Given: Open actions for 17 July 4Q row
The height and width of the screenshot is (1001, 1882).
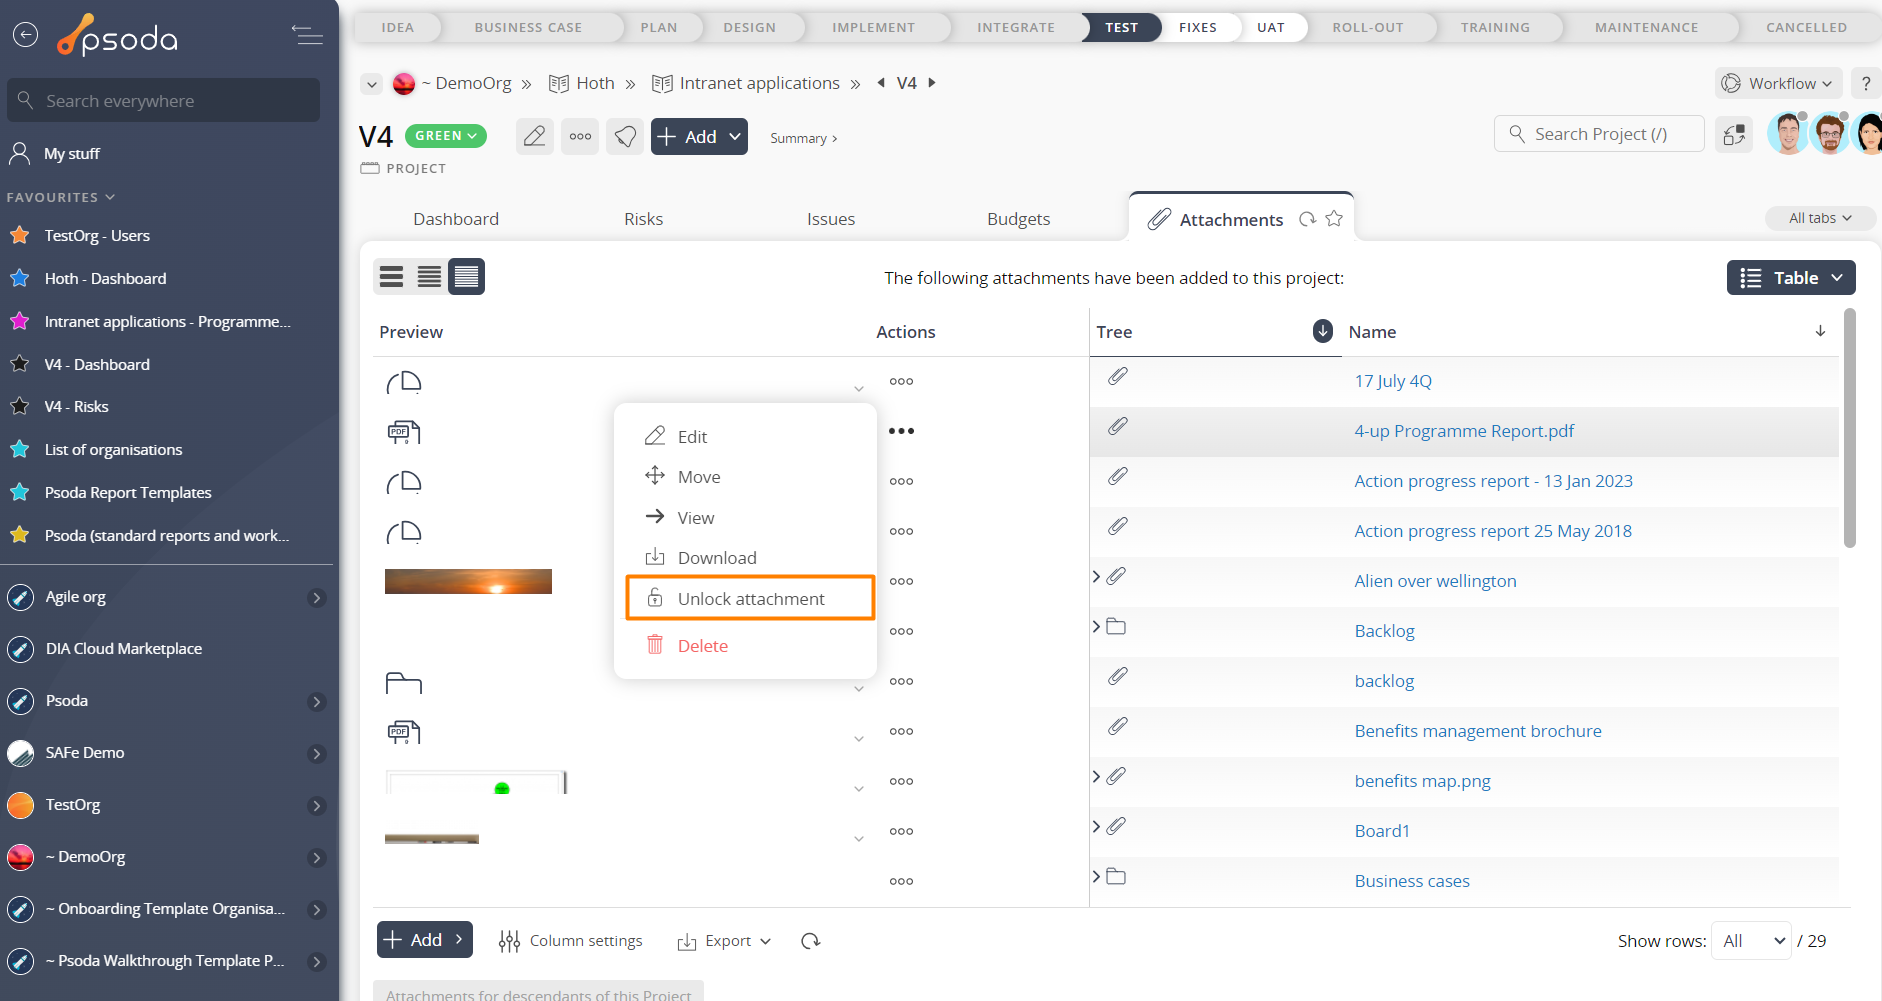Looking at the screenshot, I should (x=901, y=381).
